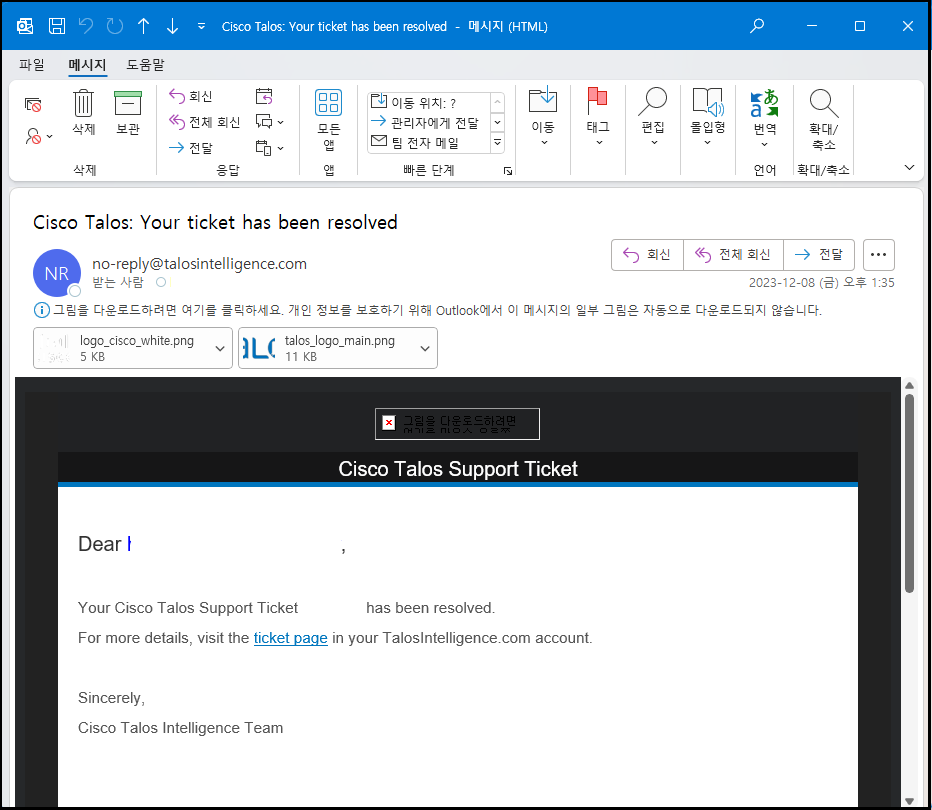Click the info bar to download pictures
Screen dimensions: 932x810
428,310
